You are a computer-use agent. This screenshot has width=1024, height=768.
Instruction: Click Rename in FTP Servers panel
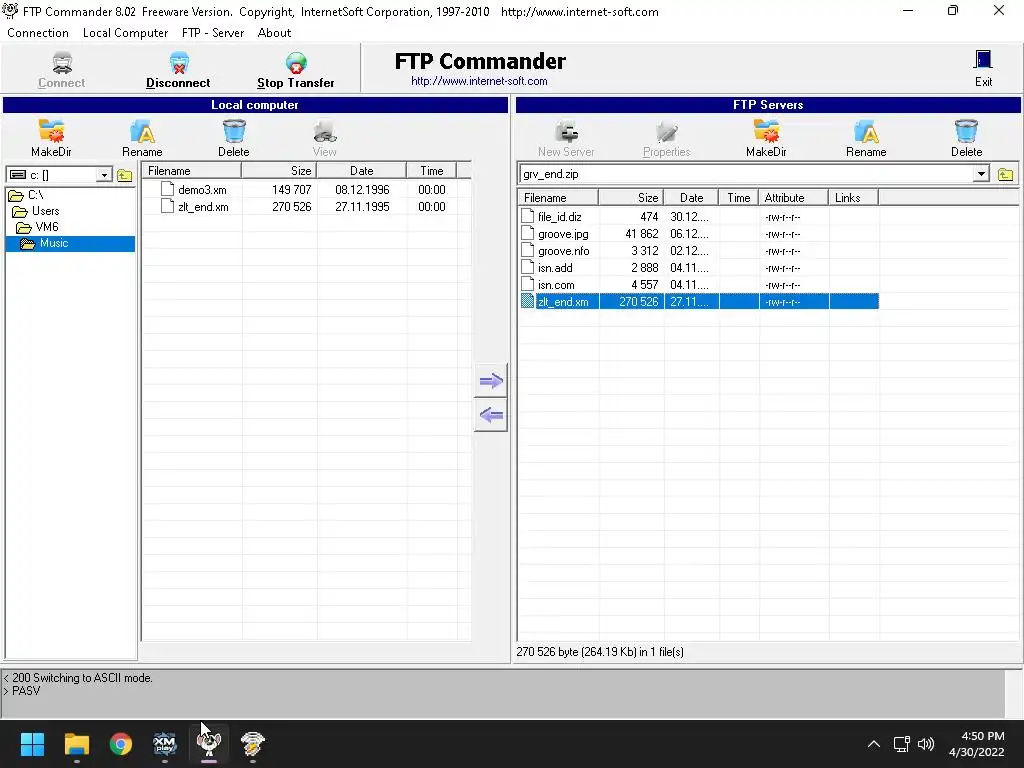(866, 138)
